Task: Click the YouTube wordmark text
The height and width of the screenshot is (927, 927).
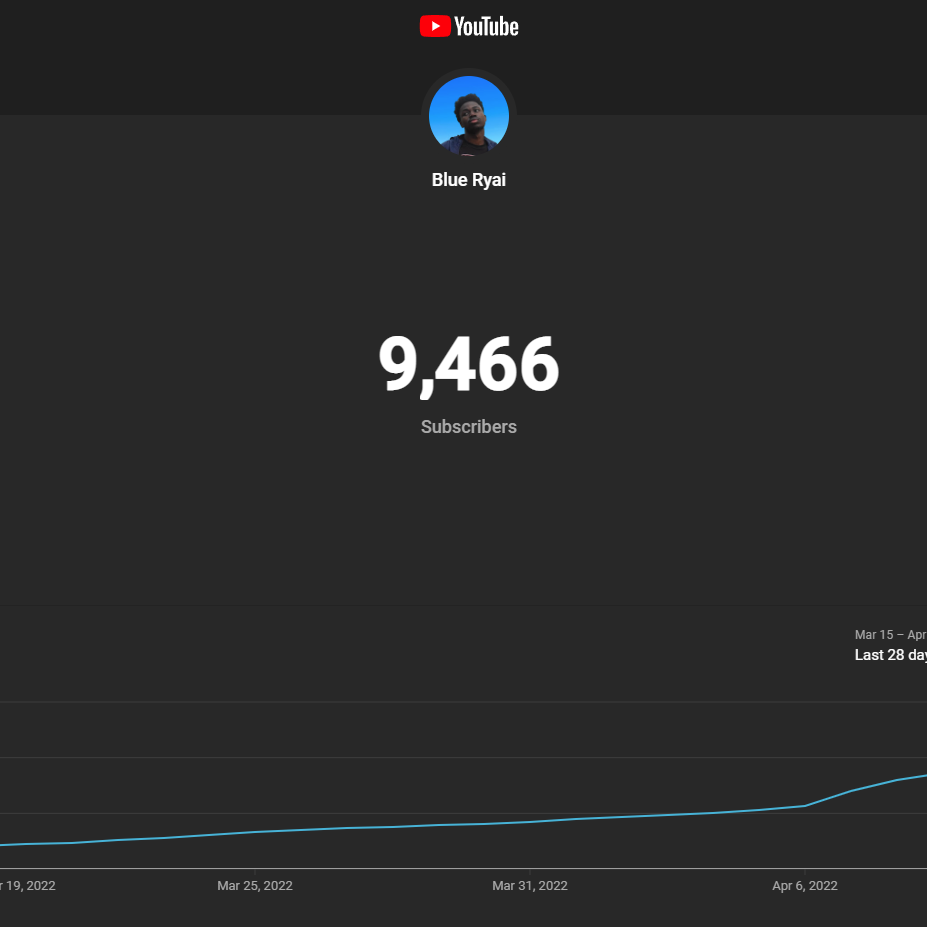Action: point(486,27)
